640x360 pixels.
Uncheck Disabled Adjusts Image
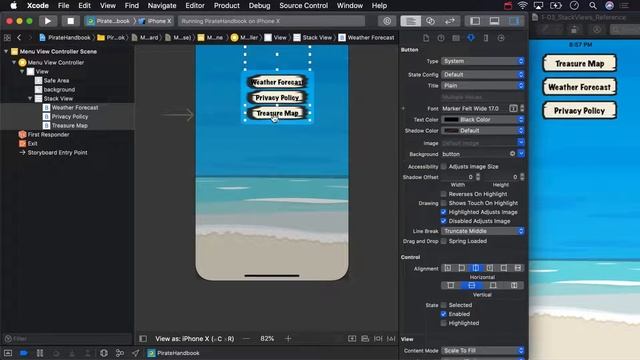click(444, 221)
